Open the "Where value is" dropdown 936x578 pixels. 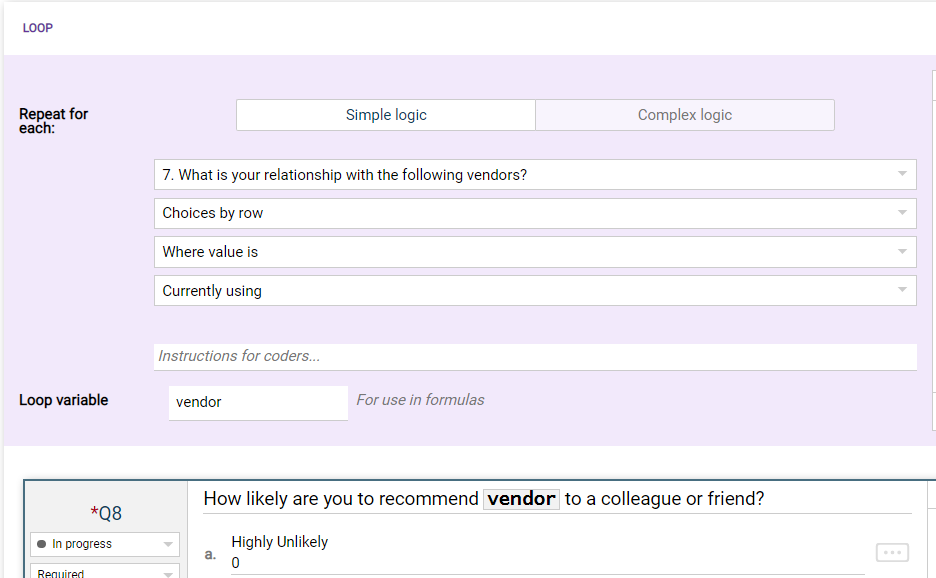point(535,252)
